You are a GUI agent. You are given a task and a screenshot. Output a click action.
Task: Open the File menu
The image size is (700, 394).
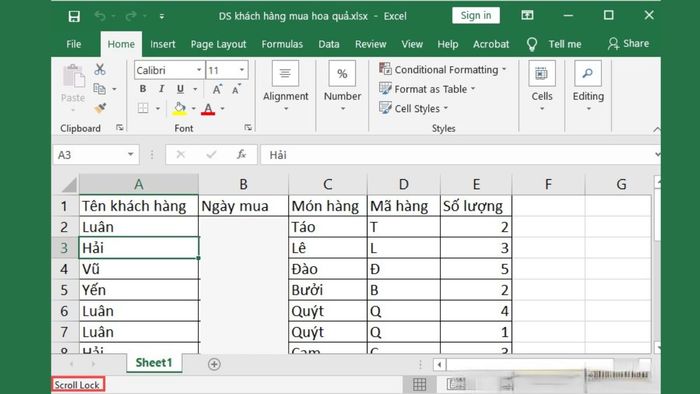[x=74, y=44]
